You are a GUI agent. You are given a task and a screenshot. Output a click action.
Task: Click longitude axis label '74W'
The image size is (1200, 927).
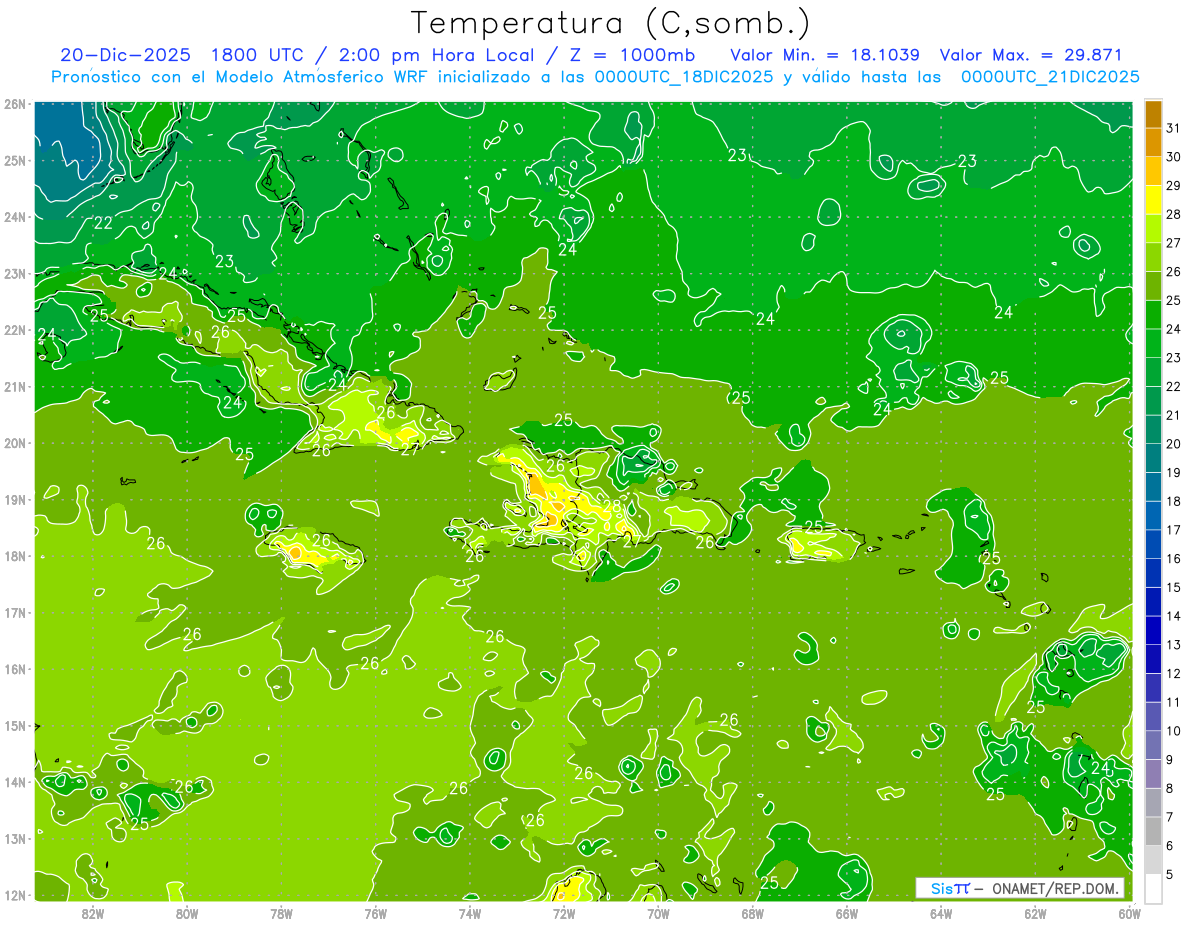469,912
